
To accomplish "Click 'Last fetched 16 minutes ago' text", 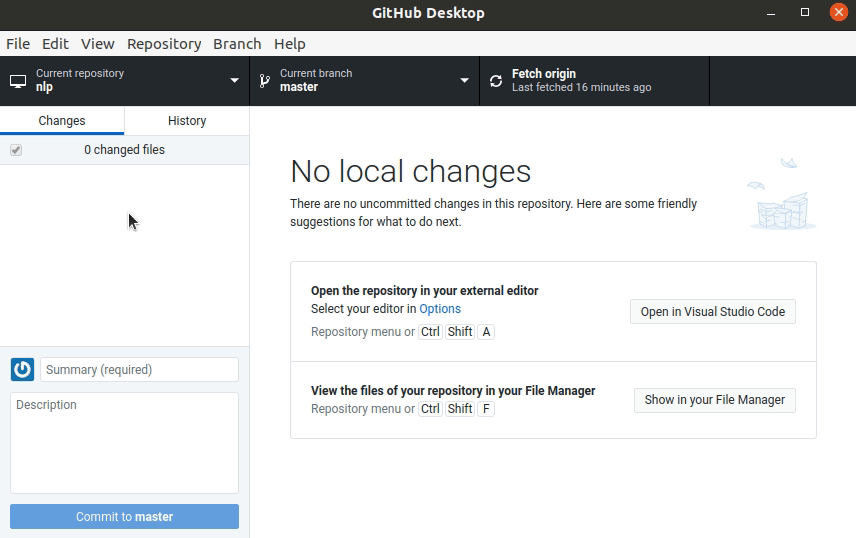I will click(581, 87).
